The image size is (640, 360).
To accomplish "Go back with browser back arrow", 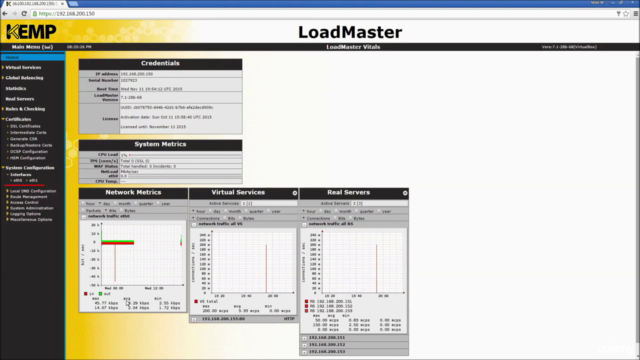I will point(5,13).
